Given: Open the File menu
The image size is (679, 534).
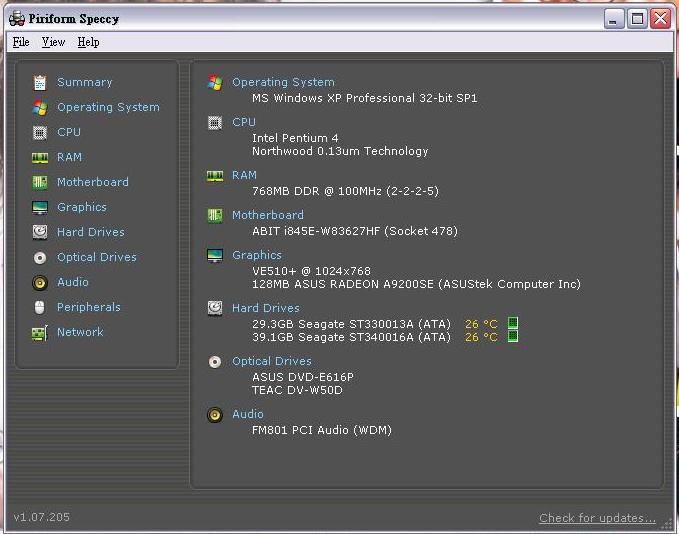Looking at the screenshot, I should point(21,42).
